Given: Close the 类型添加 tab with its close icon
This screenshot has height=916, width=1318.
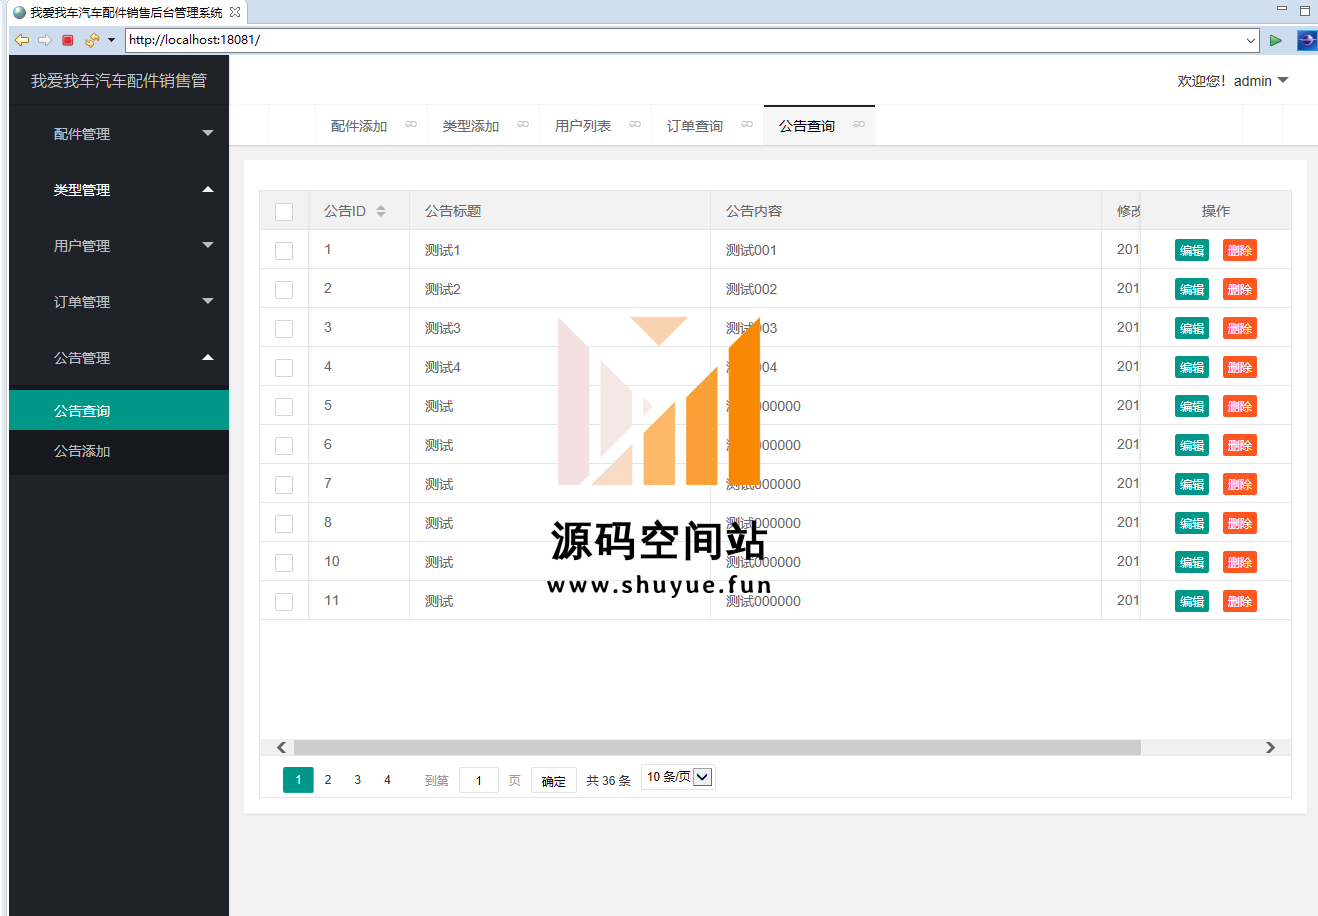Looking at the screenshot, I should (x=523, y=125).
